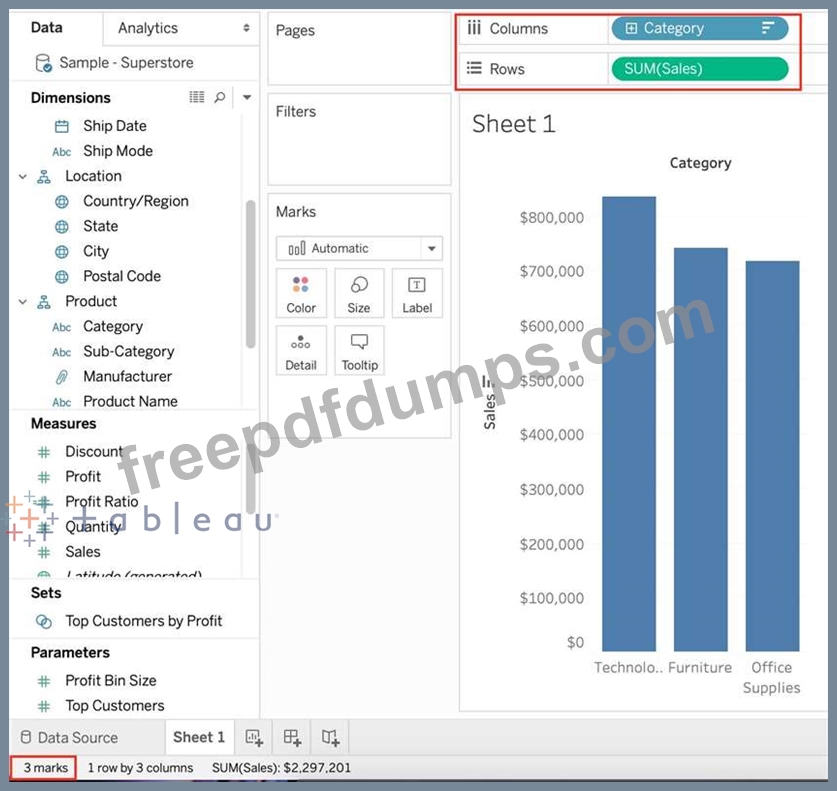The width and height of the screenshot is (837, 791).
Task: Open the Label marks card
Action: point(417,294)
